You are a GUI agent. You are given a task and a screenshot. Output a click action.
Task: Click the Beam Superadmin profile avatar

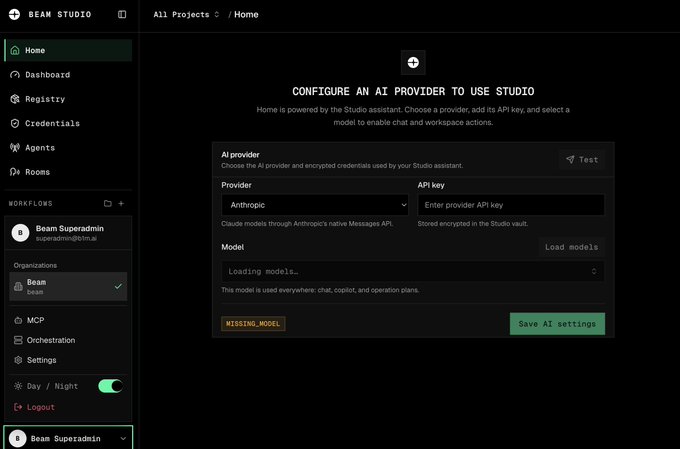pos(20,233)
